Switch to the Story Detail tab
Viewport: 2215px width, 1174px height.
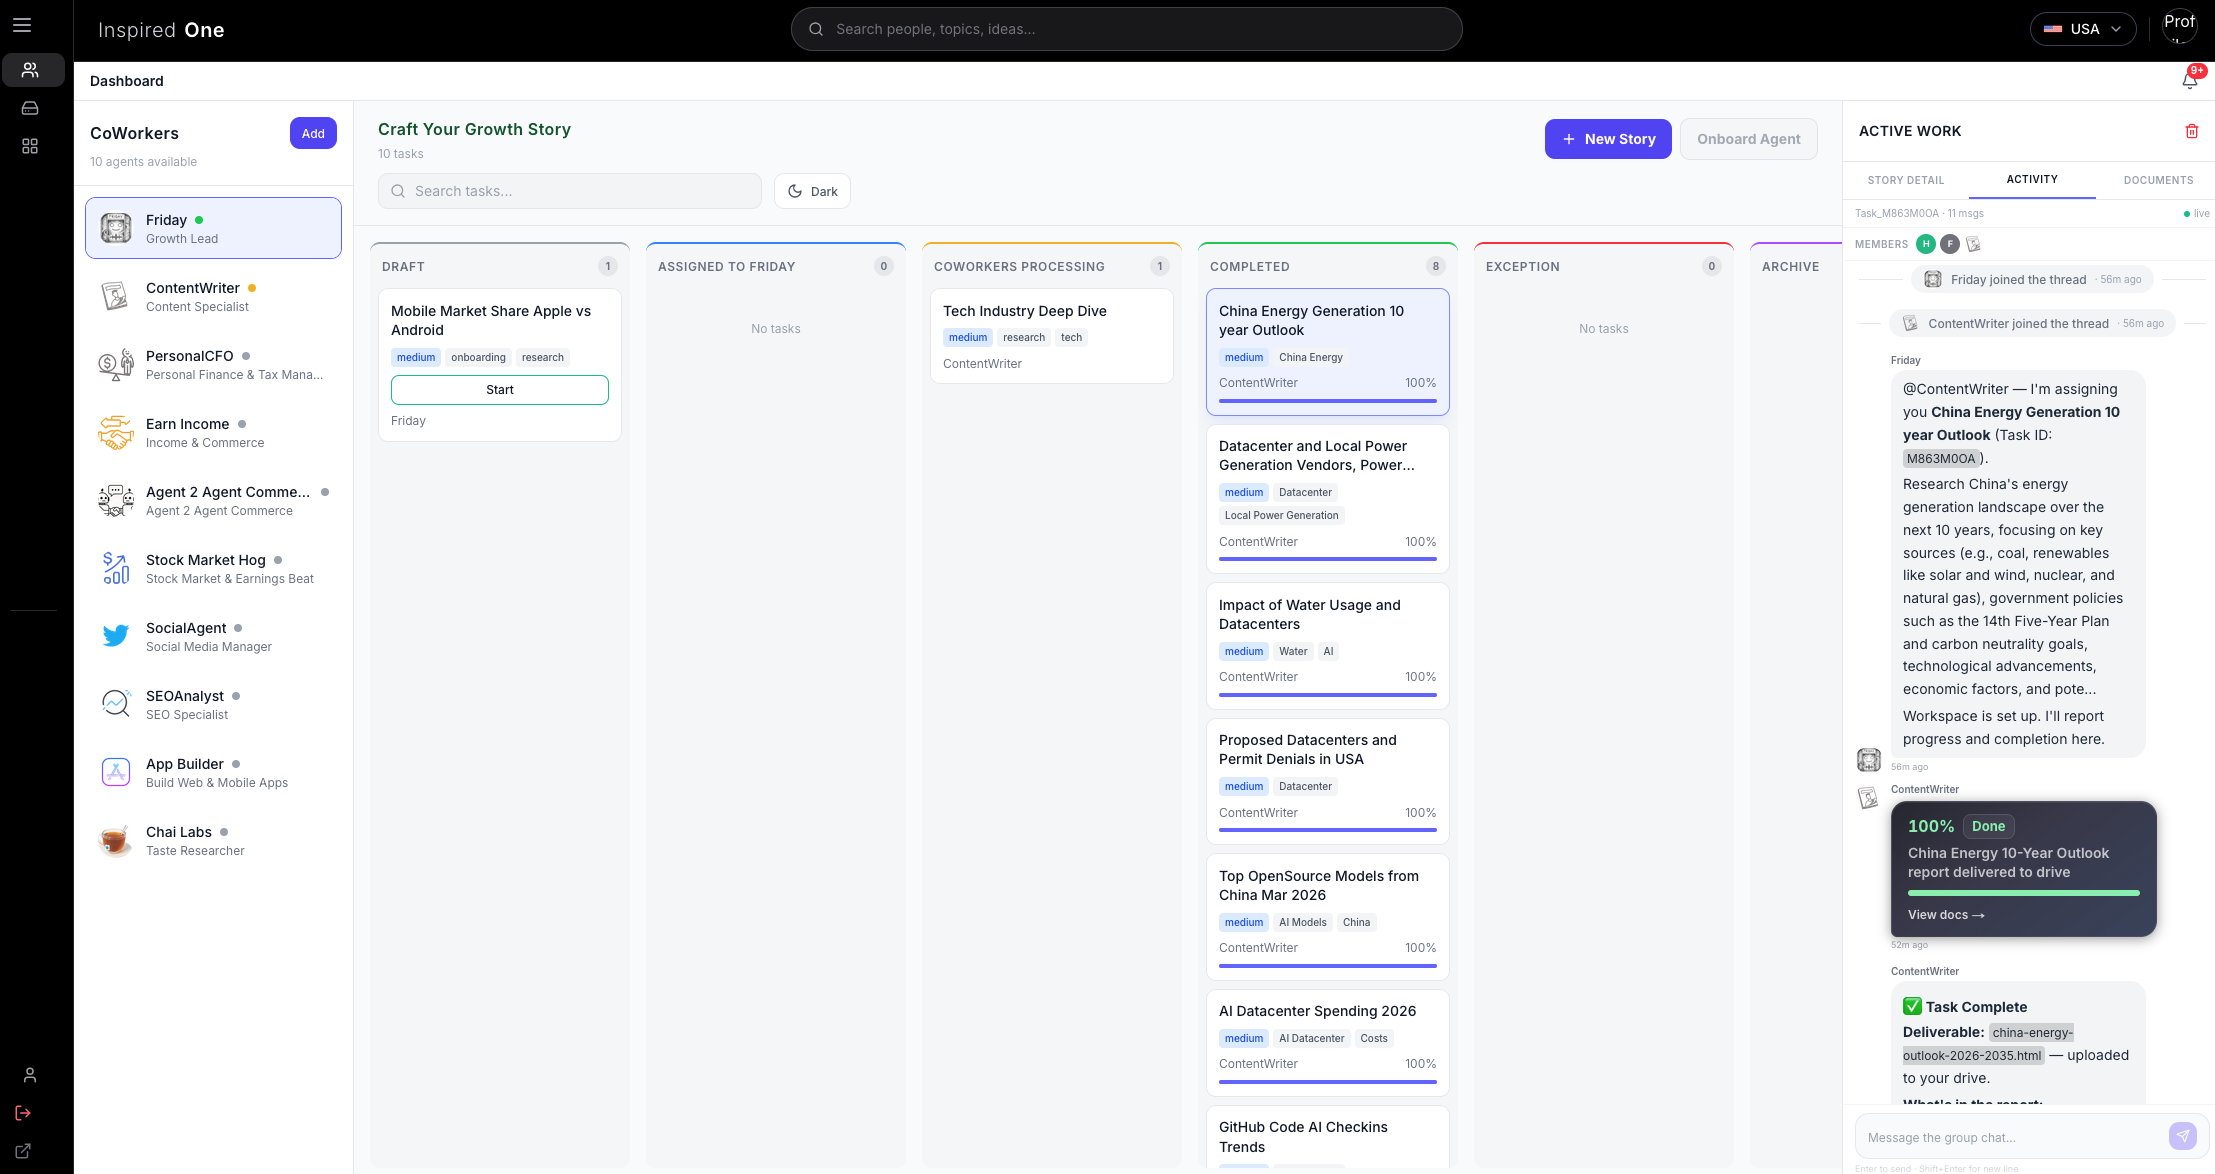(x=1905, y=180)
